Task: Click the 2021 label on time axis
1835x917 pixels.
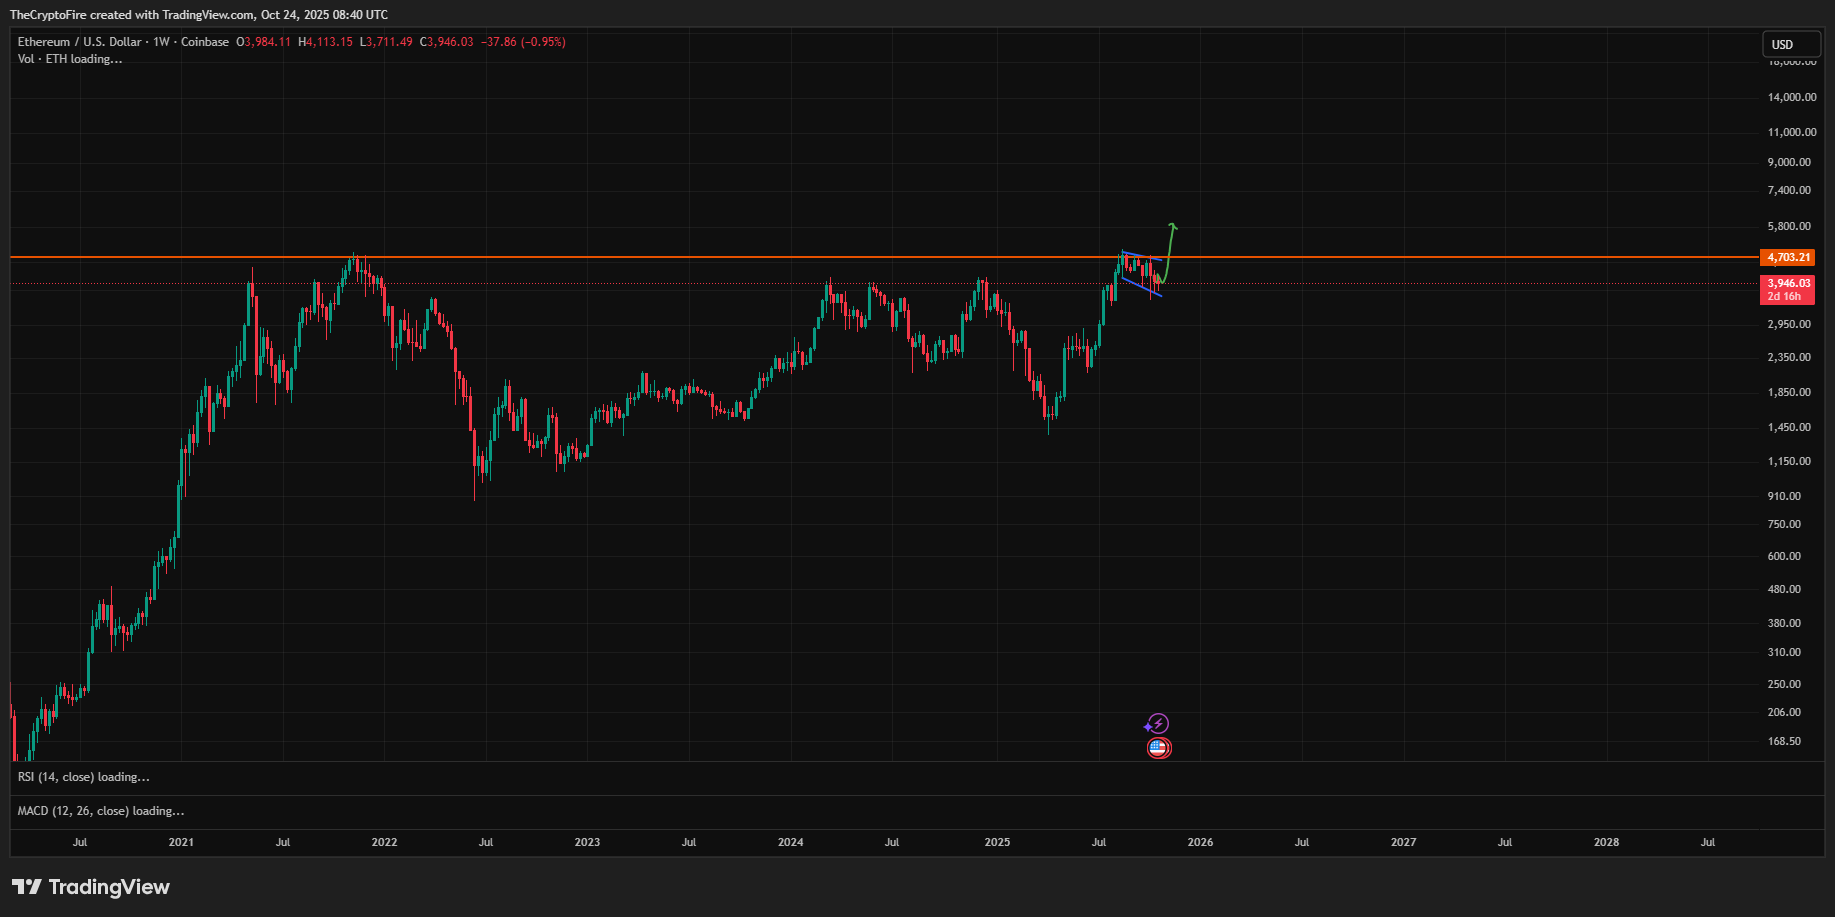Action: (x=181, y=842)
